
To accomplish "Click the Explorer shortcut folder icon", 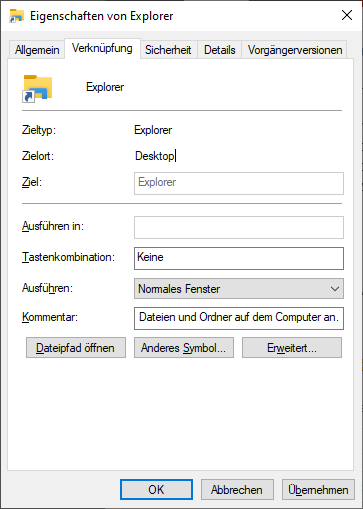I will 37,88.
